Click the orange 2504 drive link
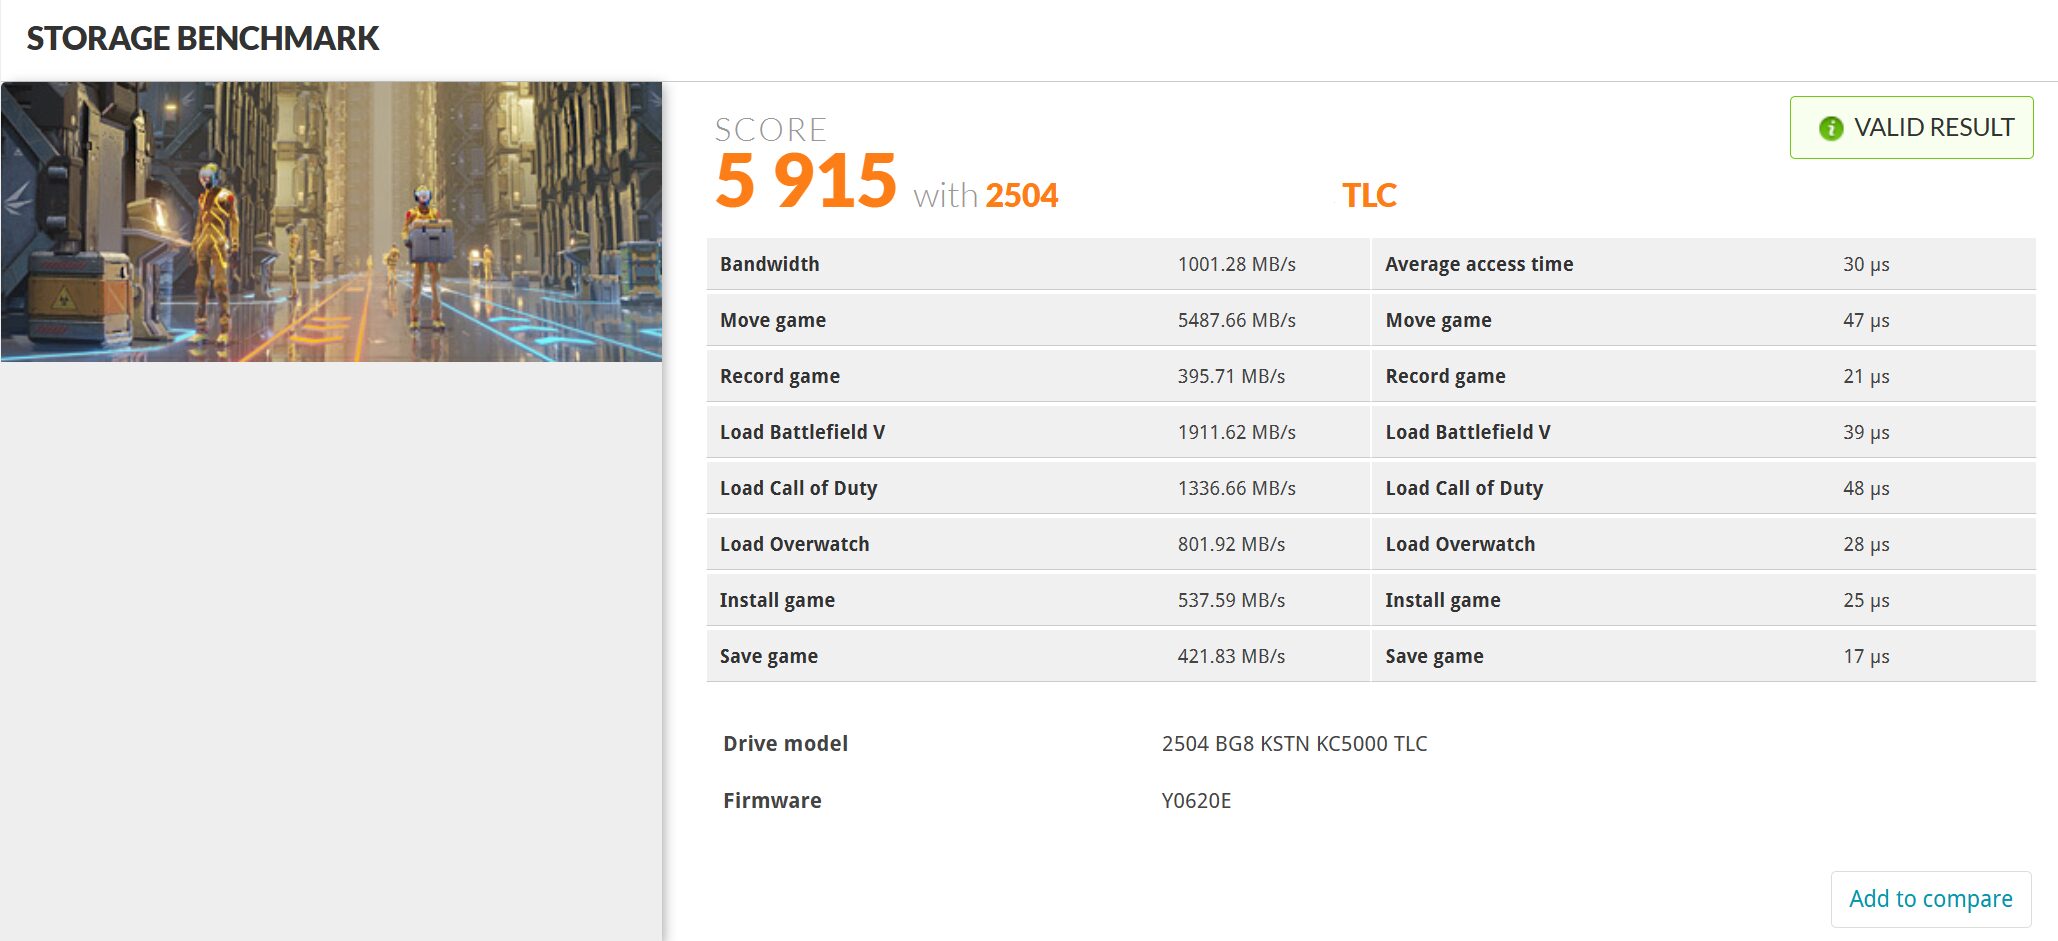This screenshot has width=2058, height=941. tap(1021, 195)
